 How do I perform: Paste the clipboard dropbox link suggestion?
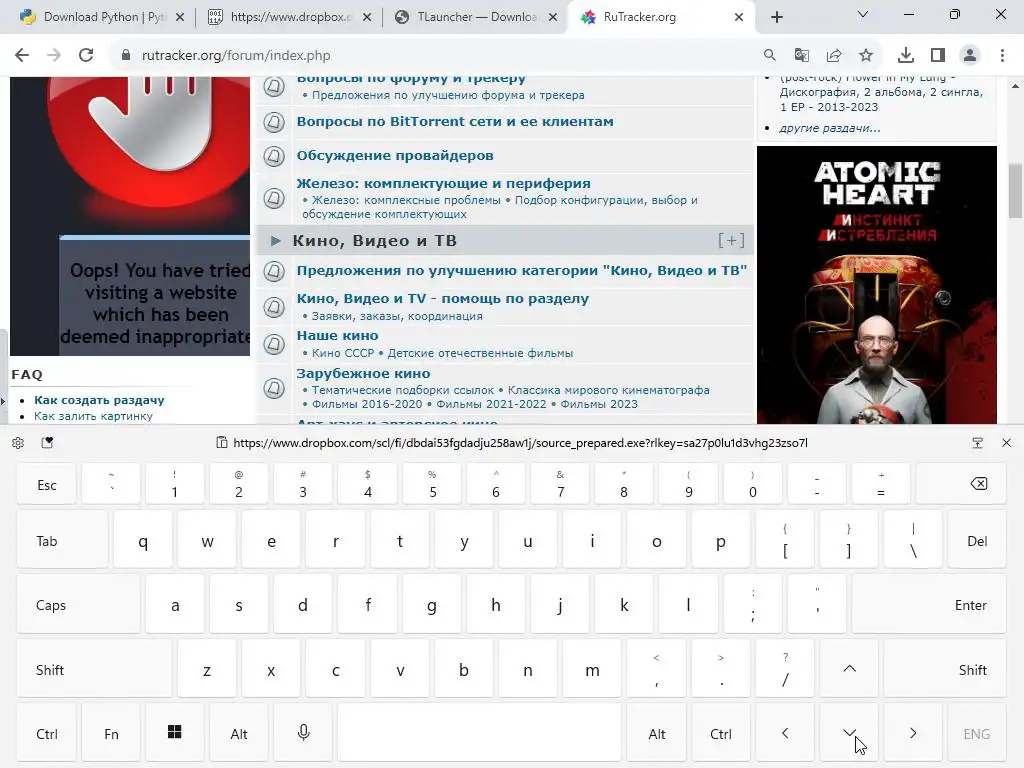coord(512,443)
